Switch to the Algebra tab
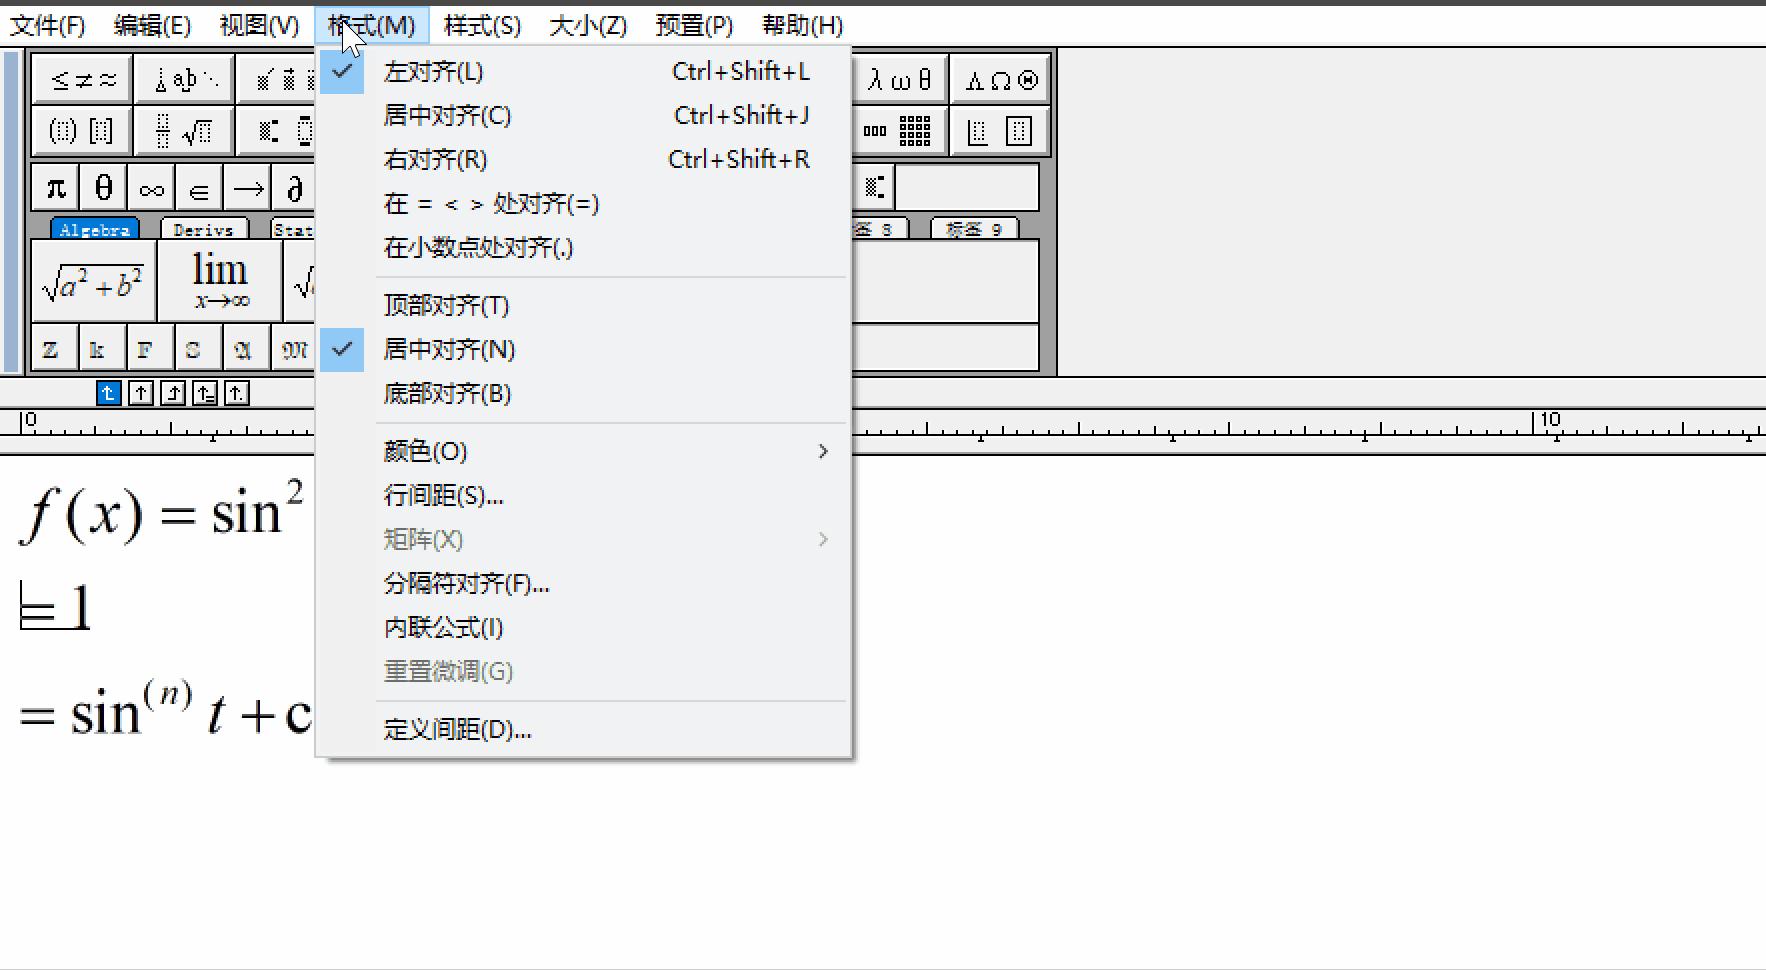 click(x=95, y=229)
